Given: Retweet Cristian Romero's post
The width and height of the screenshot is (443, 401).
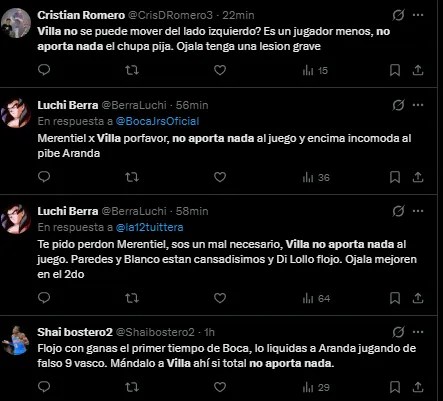Looking at the screenshot, I should pyautogui.click(x=132, y=70).
